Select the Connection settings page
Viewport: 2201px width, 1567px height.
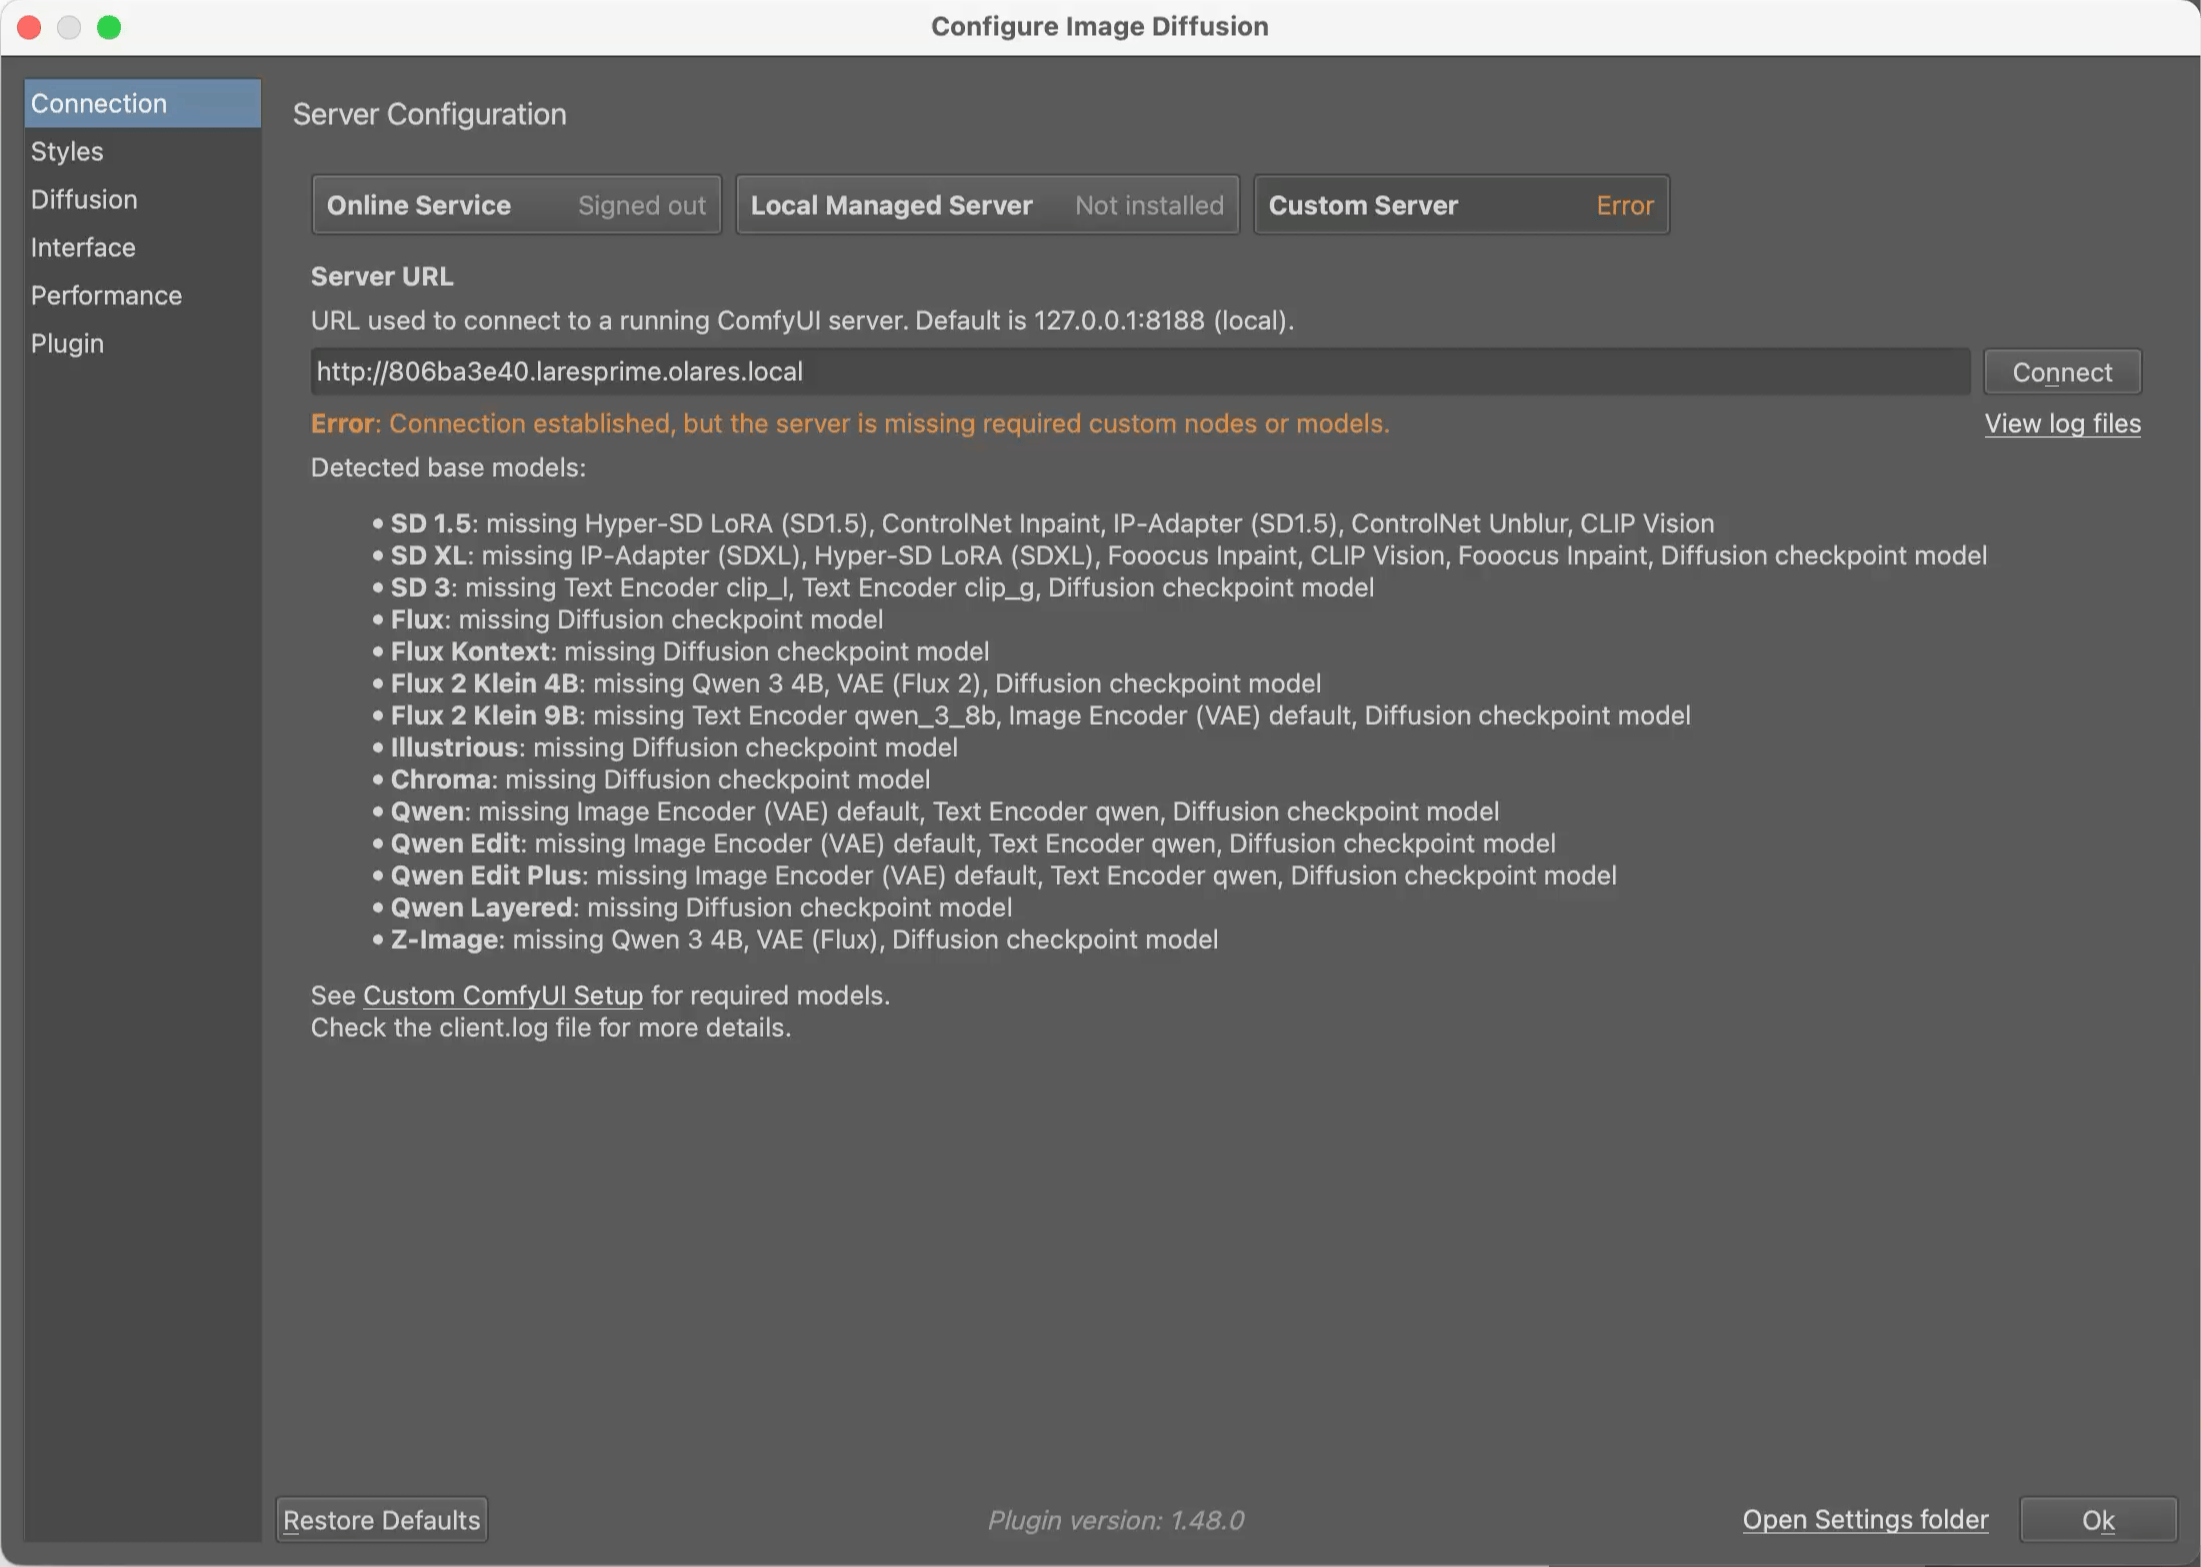tap(98, 103)
